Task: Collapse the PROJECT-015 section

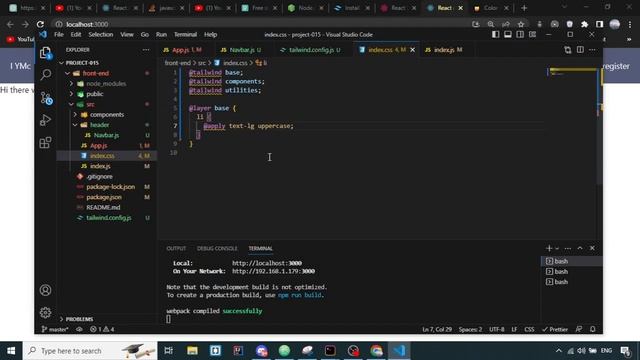Action: click(82, 63)
